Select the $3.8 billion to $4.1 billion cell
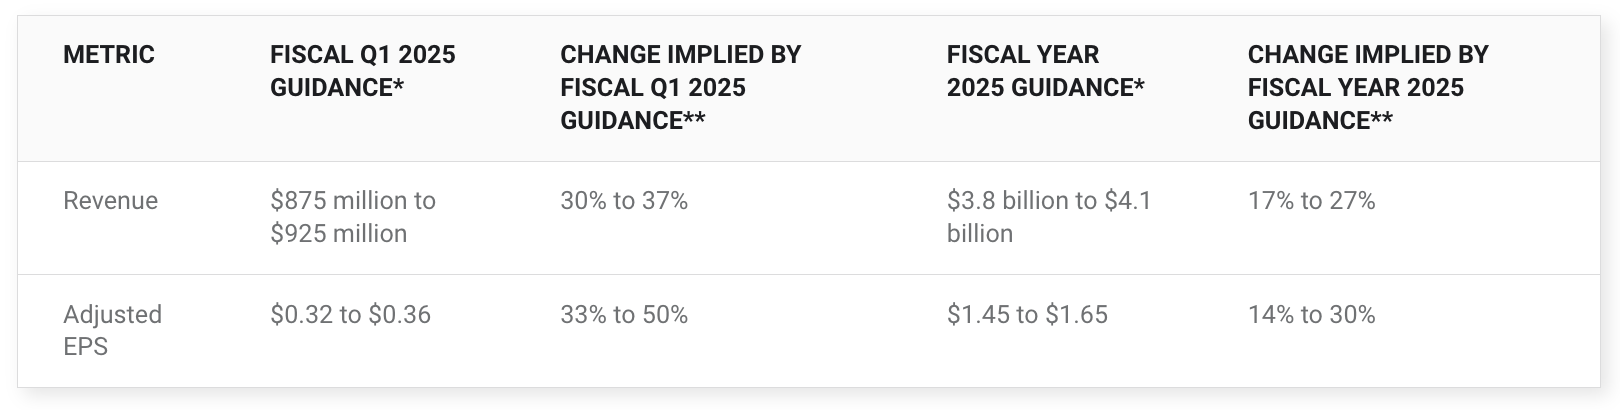Viewport: 1620px width, 410px height. click(x=1049, y=217)
